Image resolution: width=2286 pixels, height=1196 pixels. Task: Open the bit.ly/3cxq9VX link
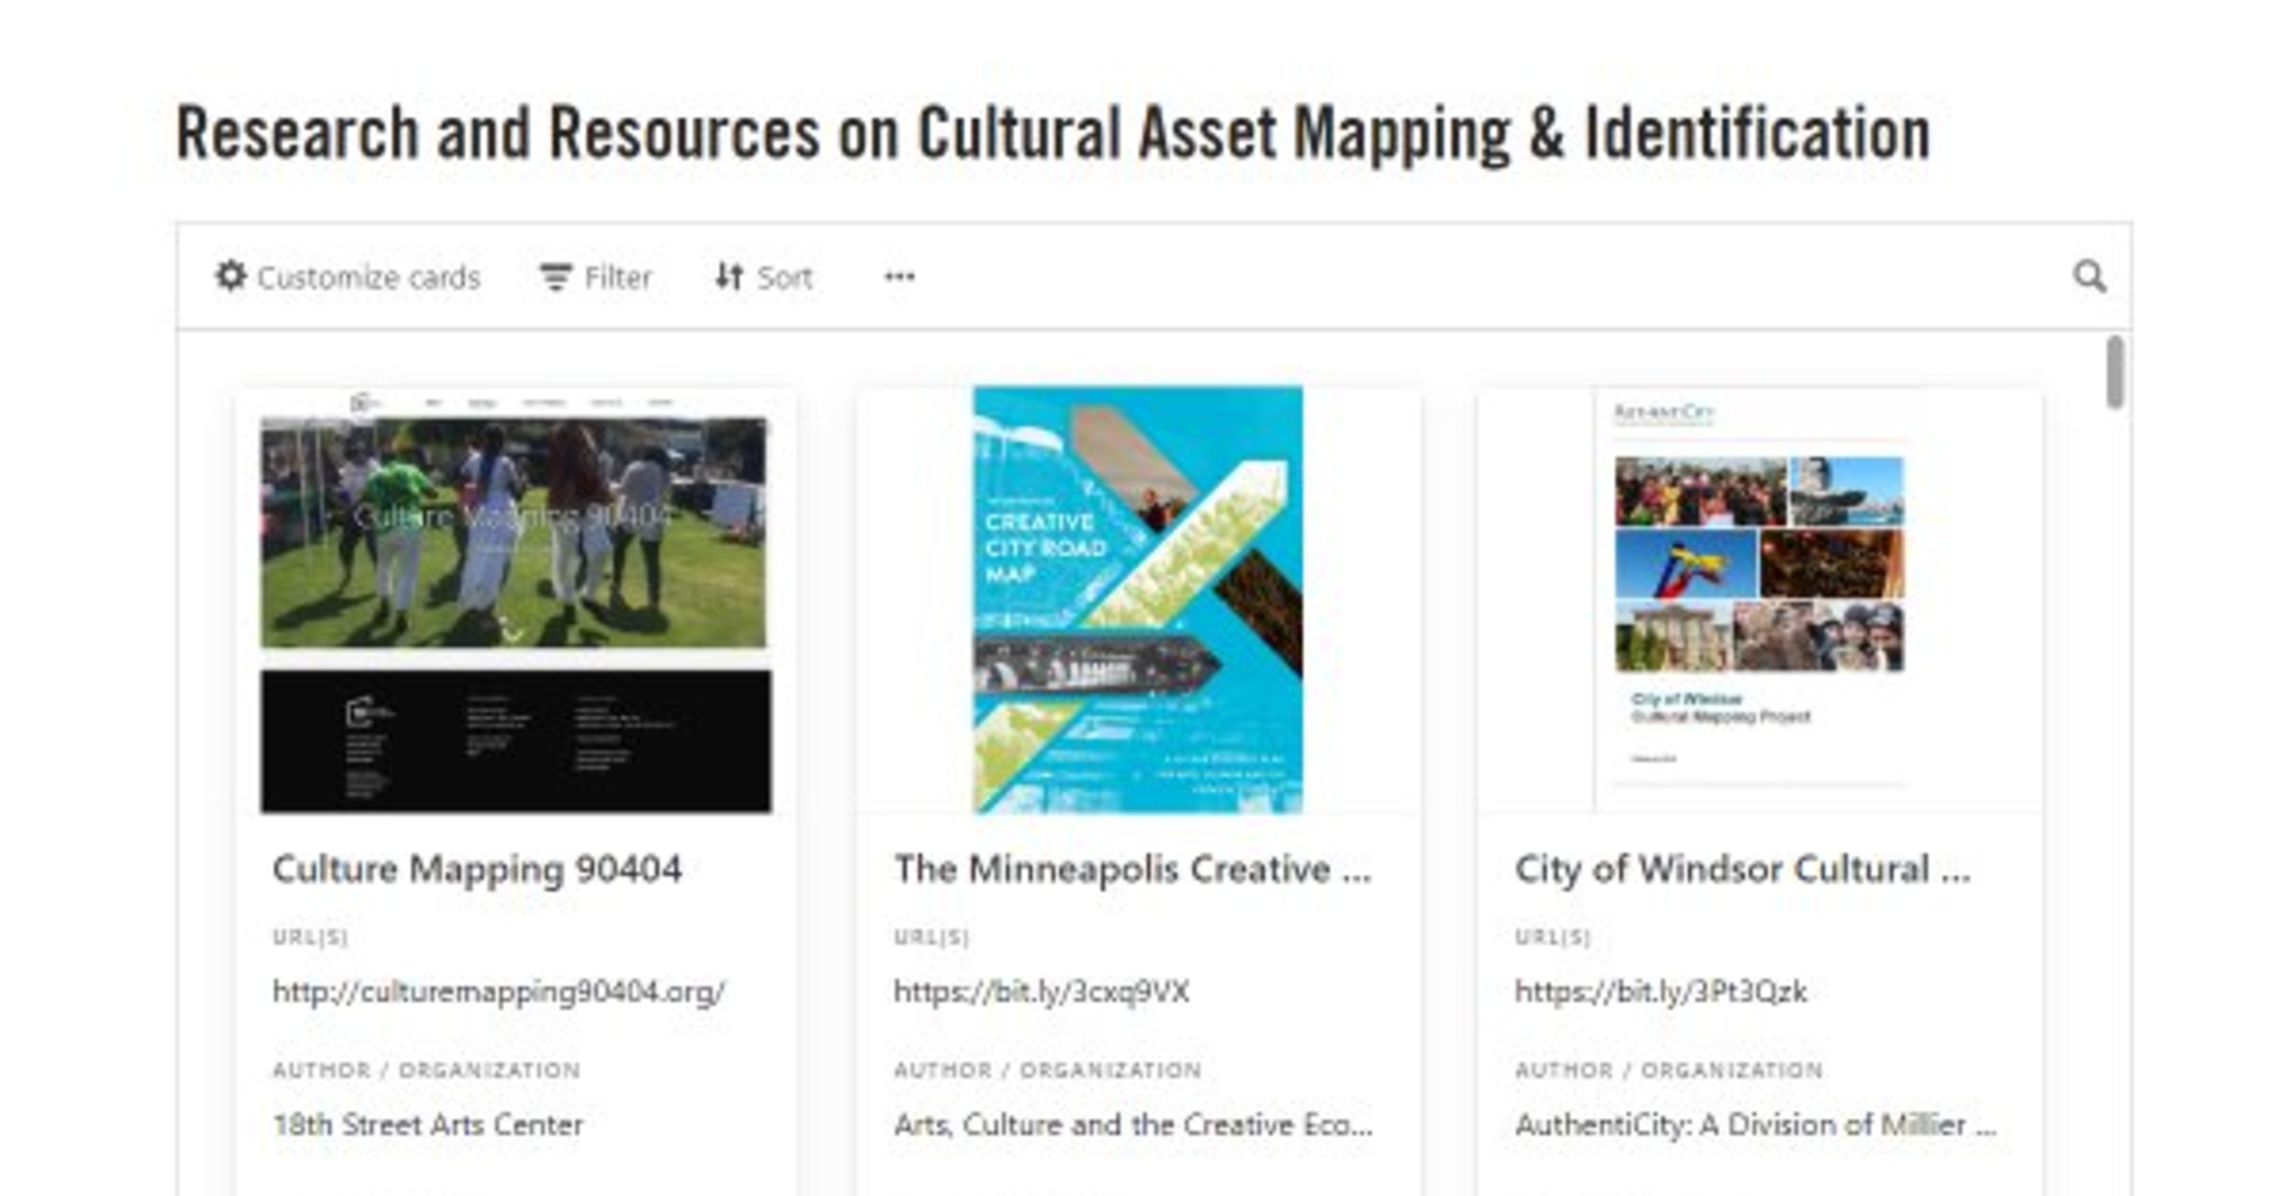pyautogui.click(x=1041, y=991)
